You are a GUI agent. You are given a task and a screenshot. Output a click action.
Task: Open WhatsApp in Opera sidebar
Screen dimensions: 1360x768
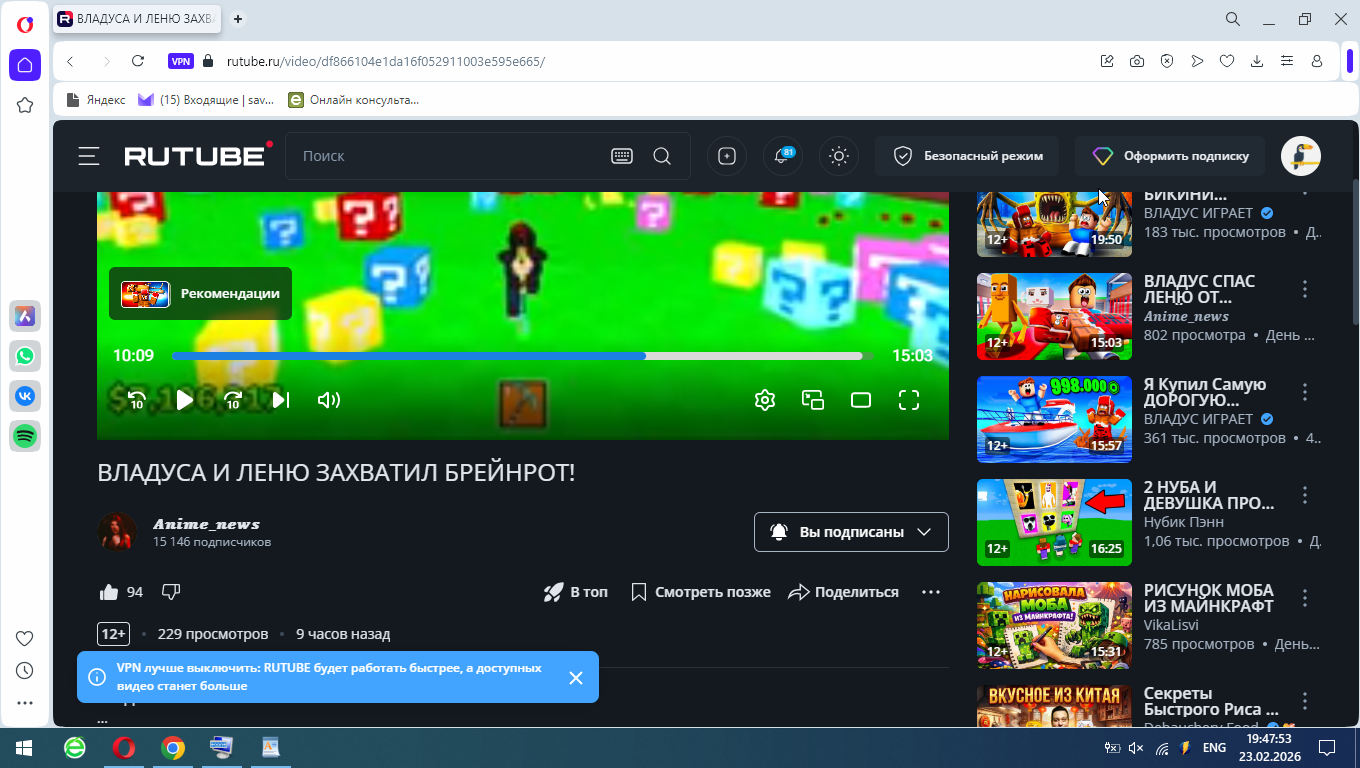tap(25, 356)
